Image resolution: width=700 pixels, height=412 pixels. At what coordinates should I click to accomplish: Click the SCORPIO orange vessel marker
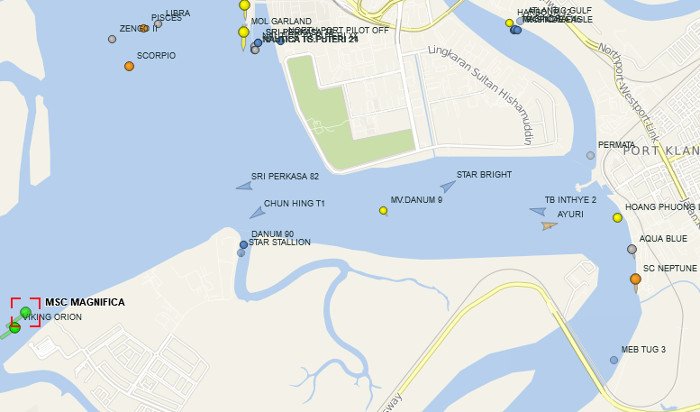[x=129, y=66]
